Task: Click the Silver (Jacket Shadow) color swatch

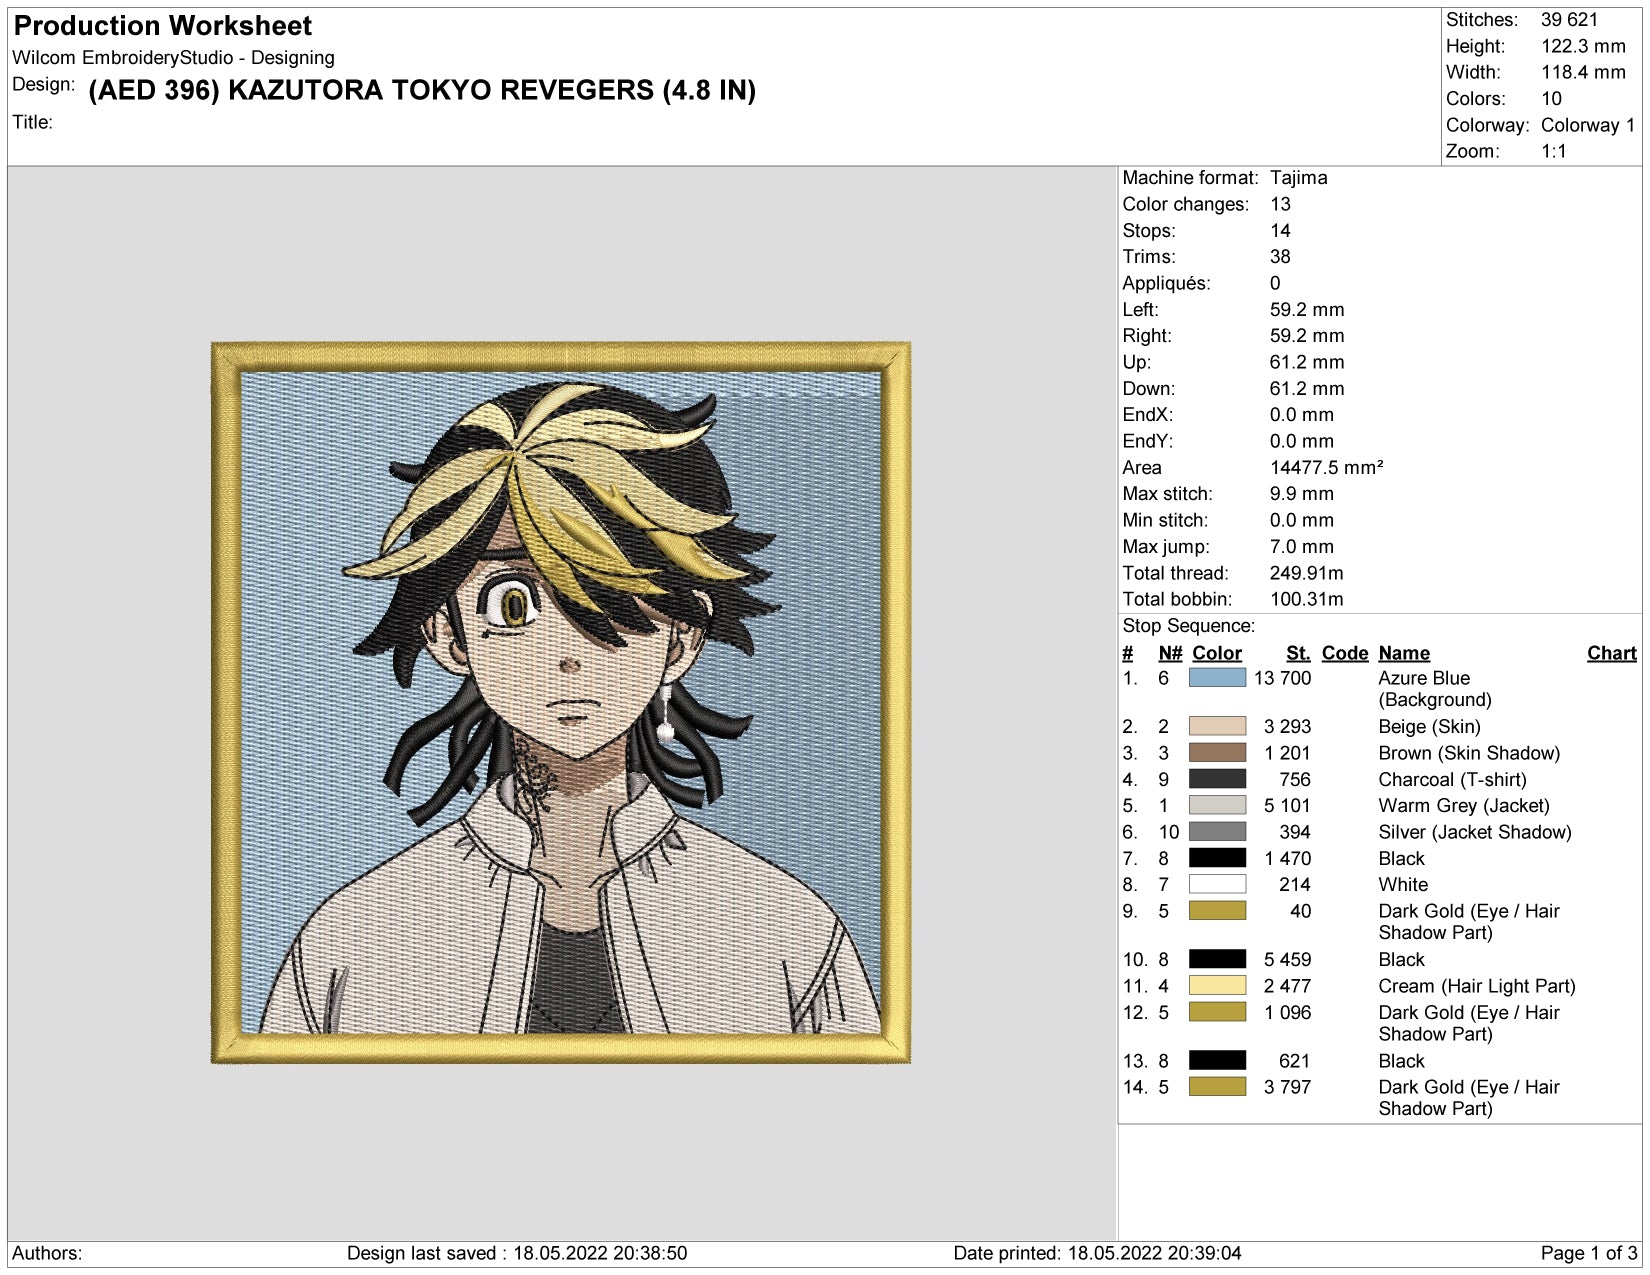Action: point(1217,831)
